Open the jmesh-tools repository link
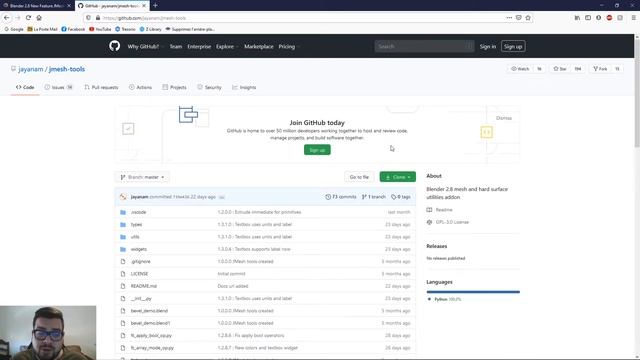 [67, 69]
